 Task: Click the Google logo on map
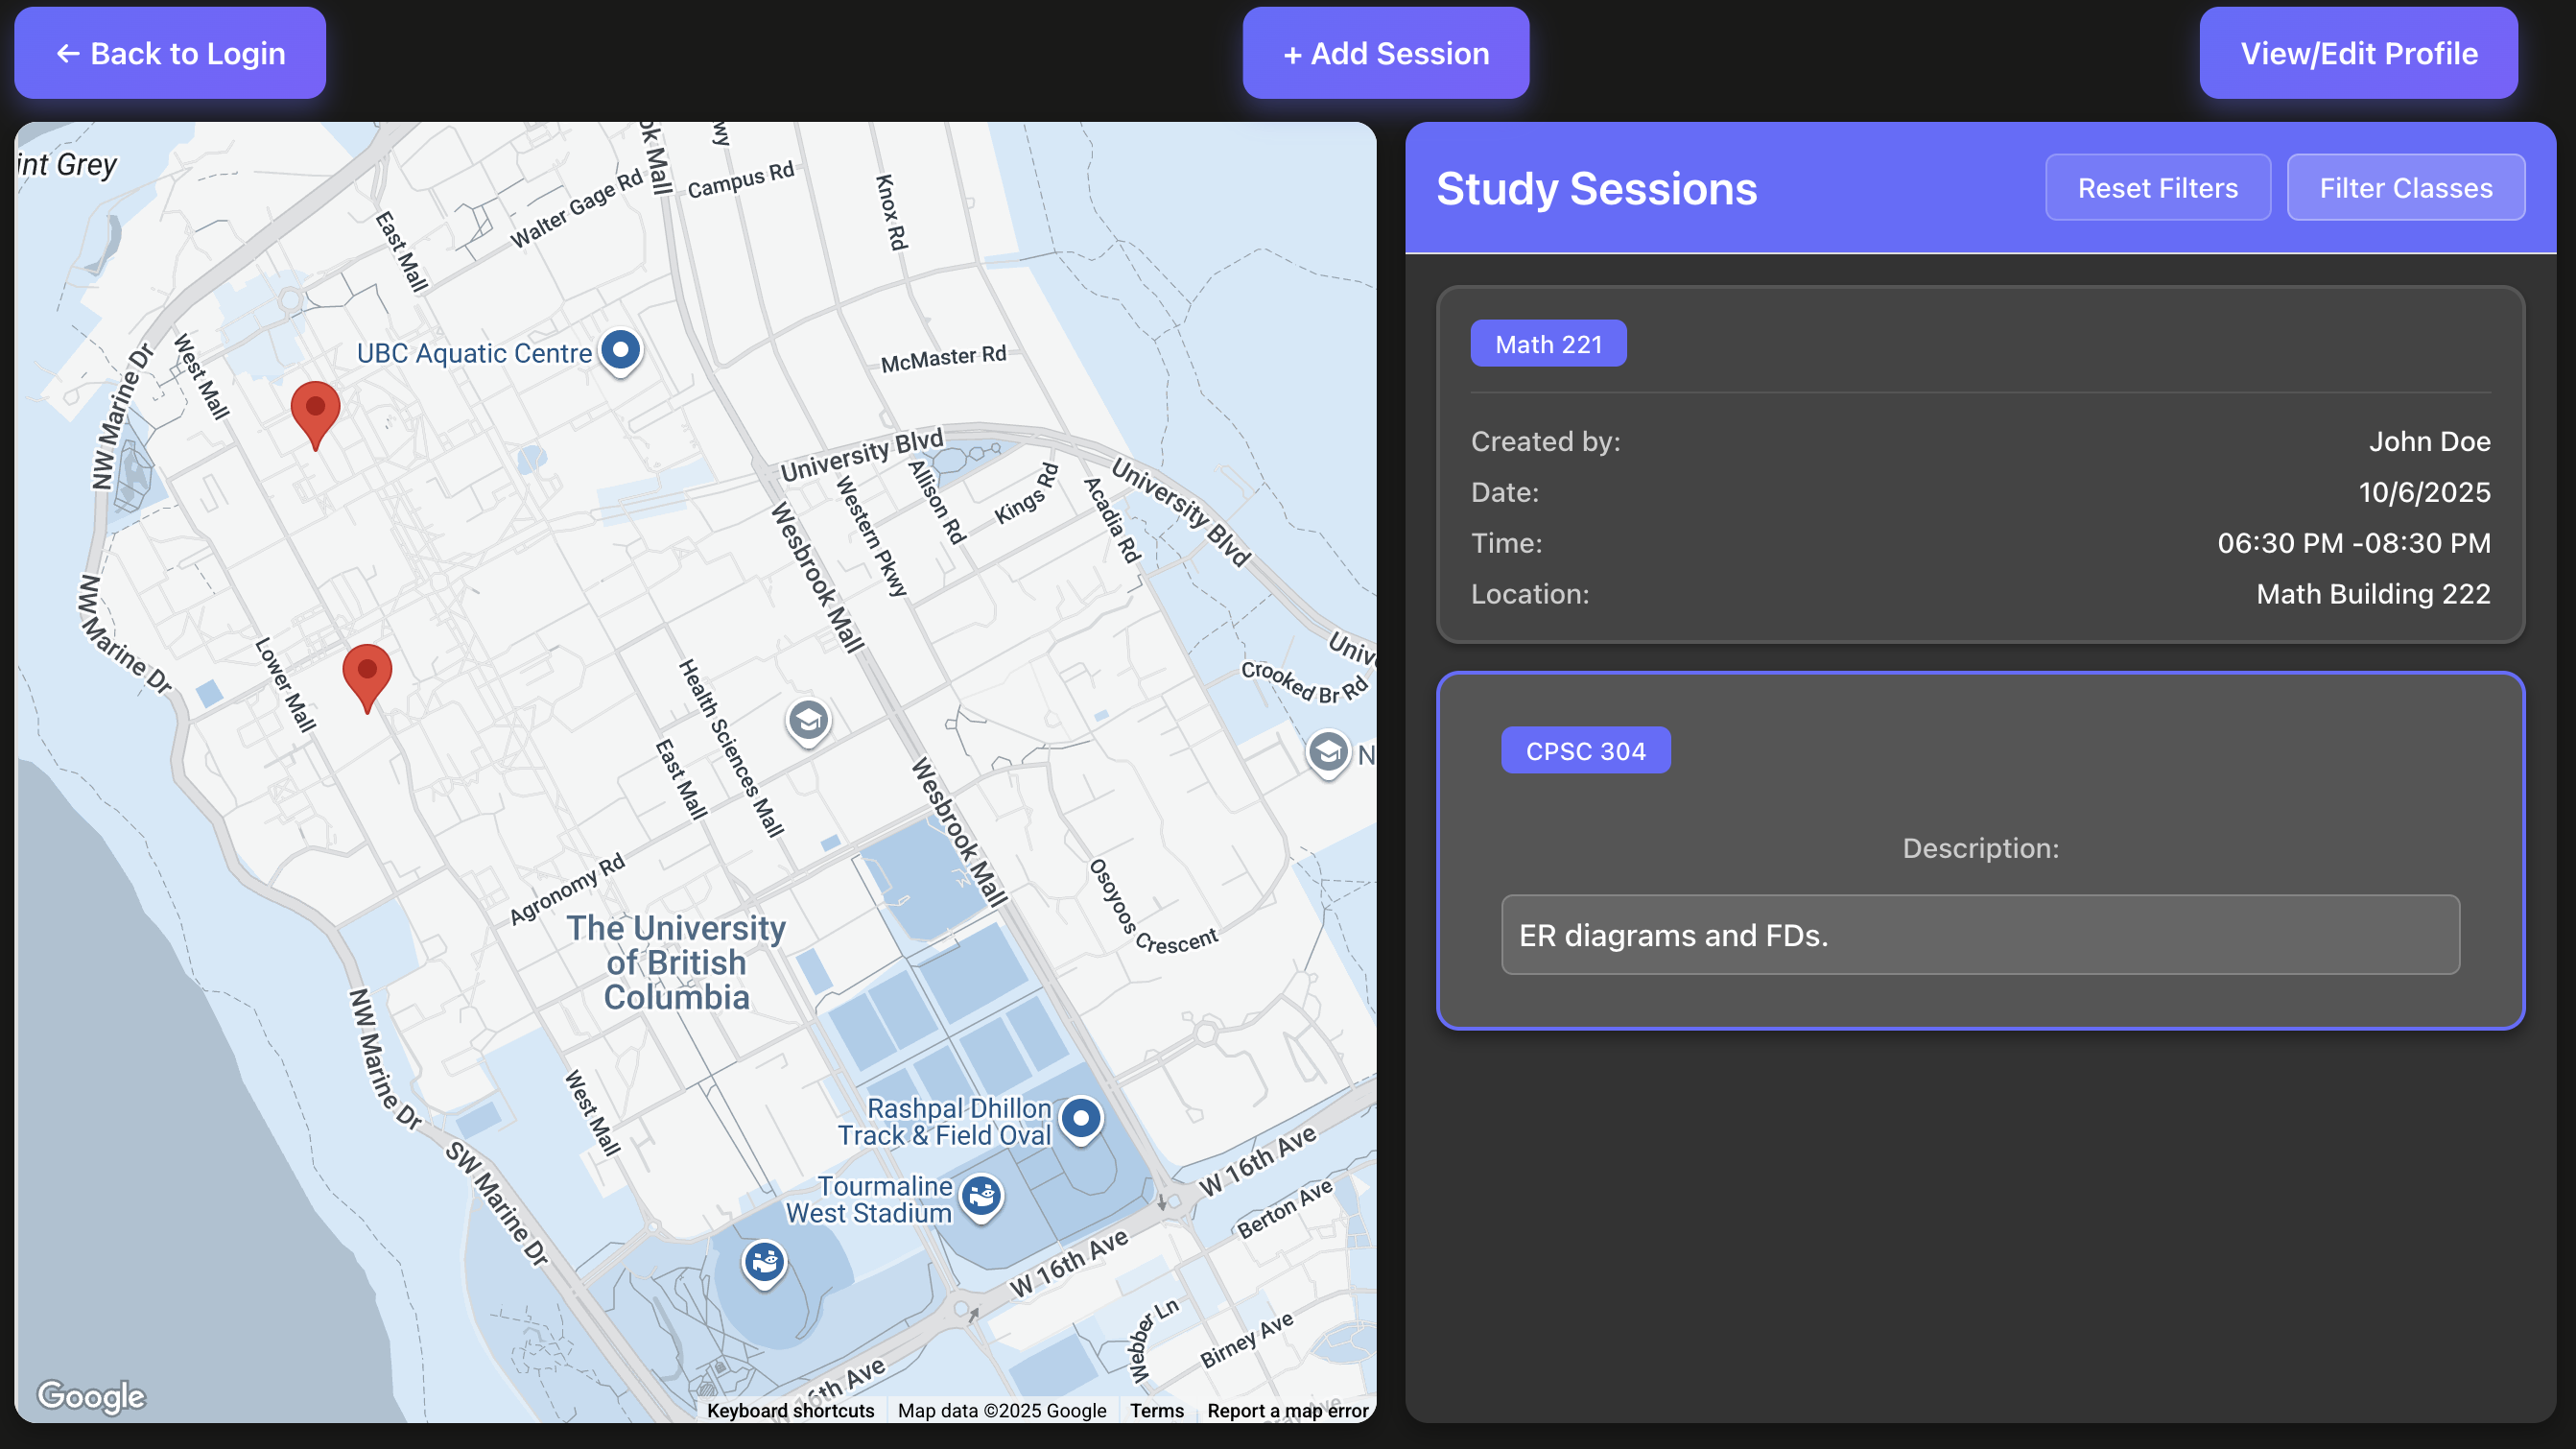point(91,1396)
